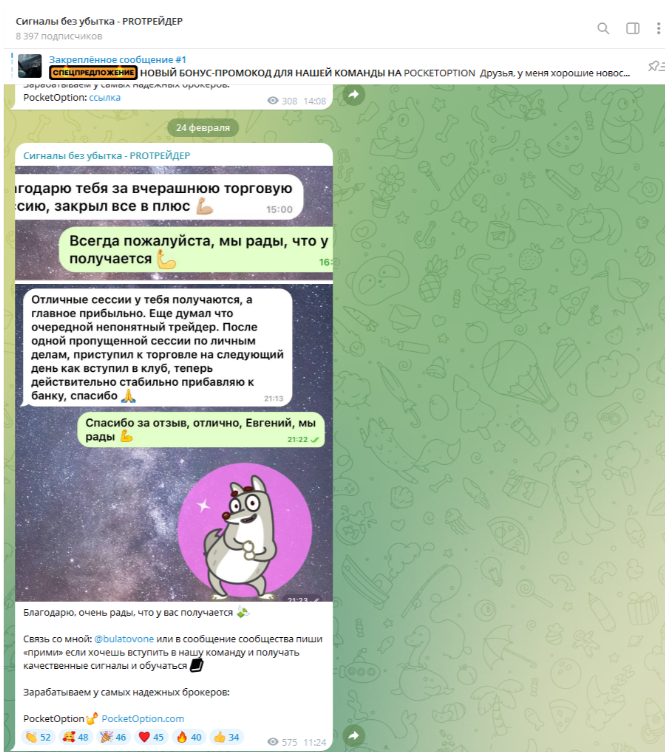The image size is (665, 752).
Task: Add the thumbs up reaction with 34
Action: pyautogui.click(x=227, y=737)
